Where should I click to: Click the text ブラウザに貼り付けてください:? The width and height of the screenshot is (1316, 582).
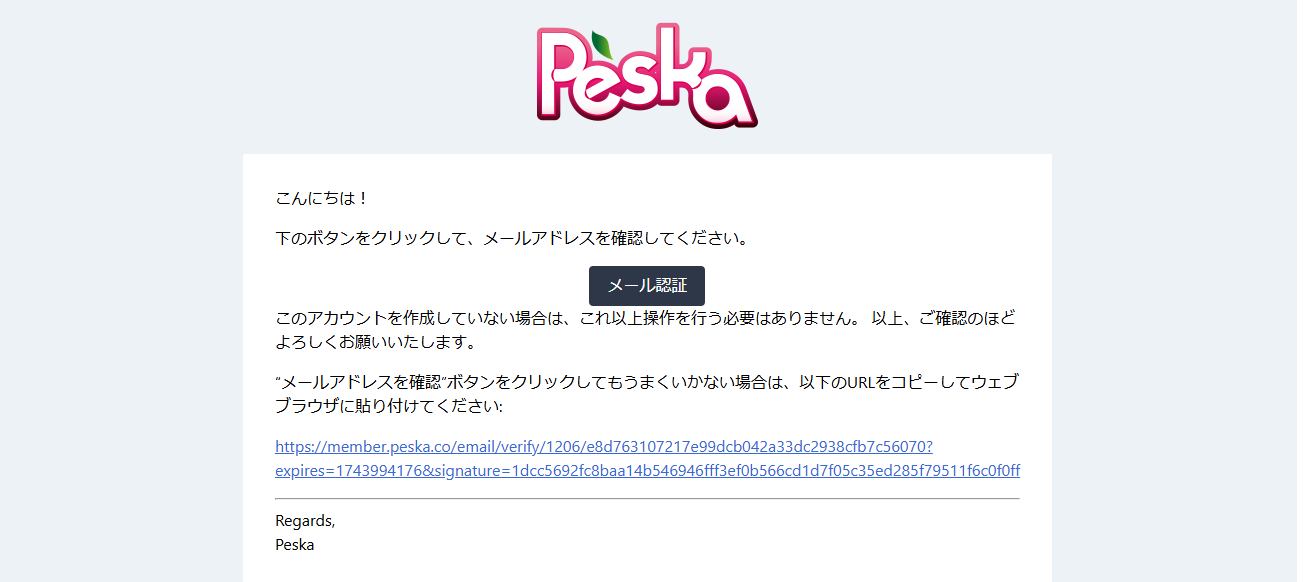pos(389,407)
